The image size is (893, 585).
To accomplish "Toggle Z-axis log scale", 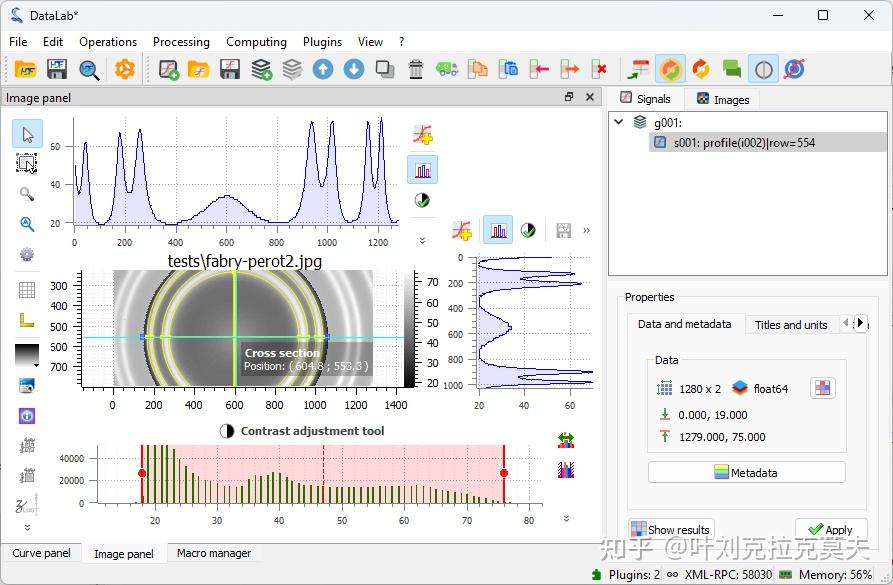I will coord(27,505).
